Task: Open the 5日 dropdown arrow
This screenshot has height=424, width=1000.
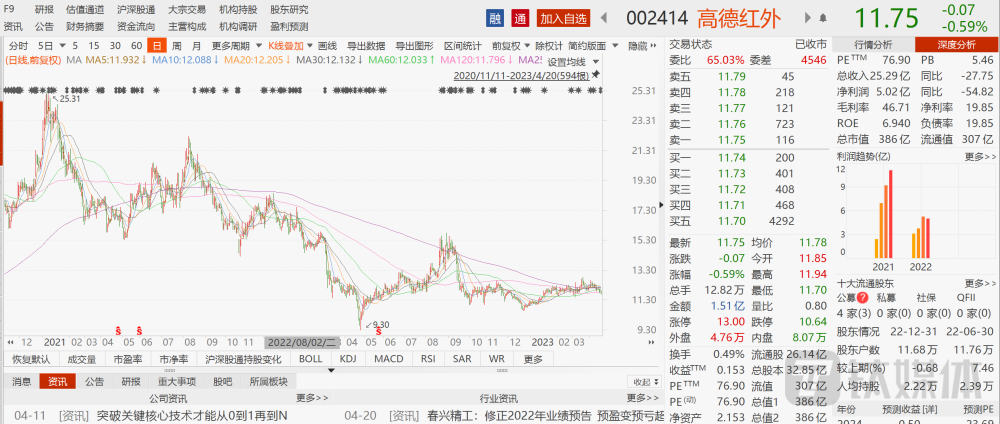Action: (x=62, y=46)
